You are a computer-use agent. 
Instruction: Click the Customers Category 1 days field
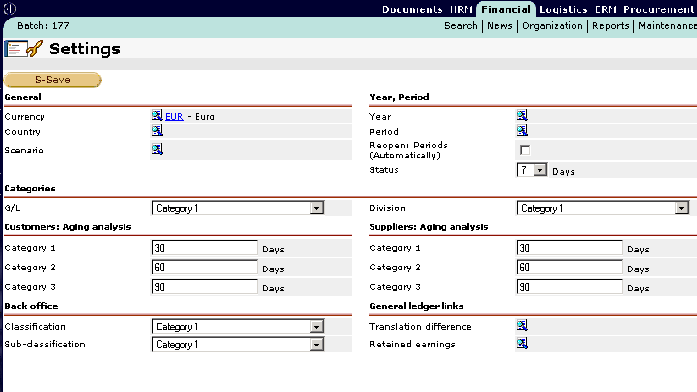[204, 248]
